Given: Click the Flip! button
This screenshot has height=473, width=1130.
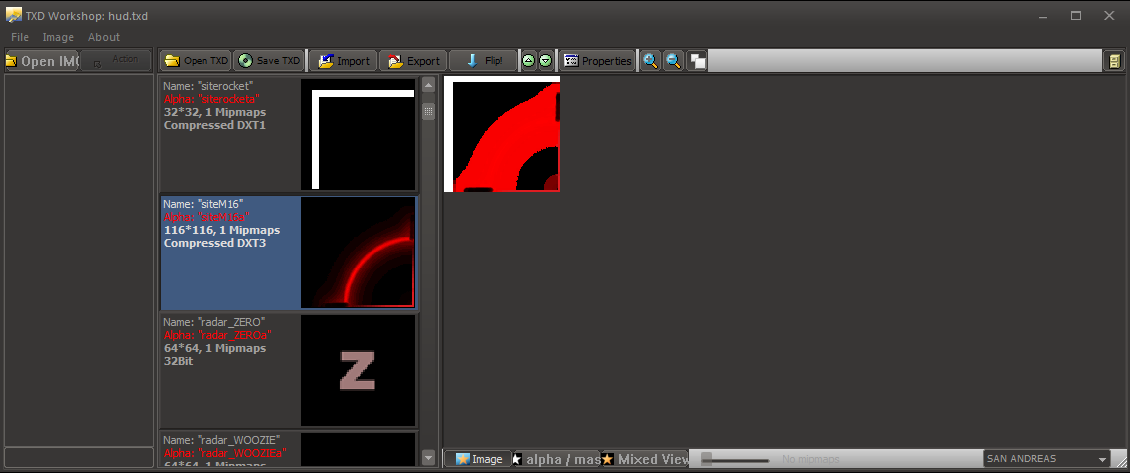Looking at the screenshot, I should pyautogui.click(x=484, y=61).
